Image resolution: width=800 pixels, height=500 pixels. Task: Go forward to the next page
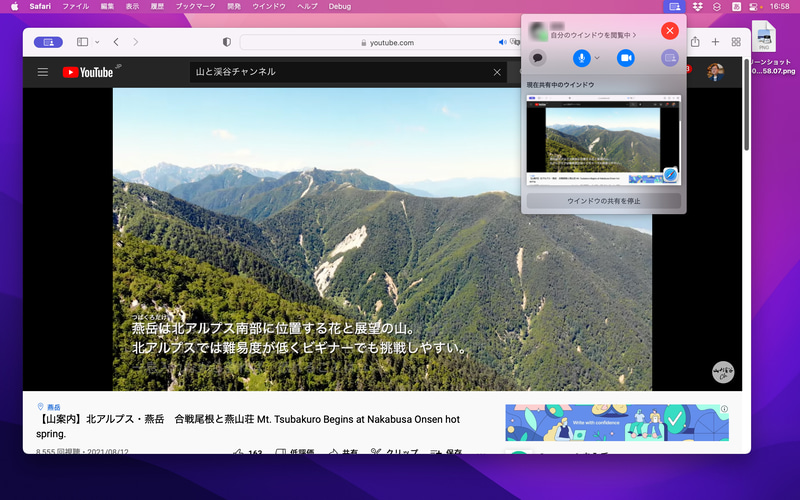tap(135, 42)
